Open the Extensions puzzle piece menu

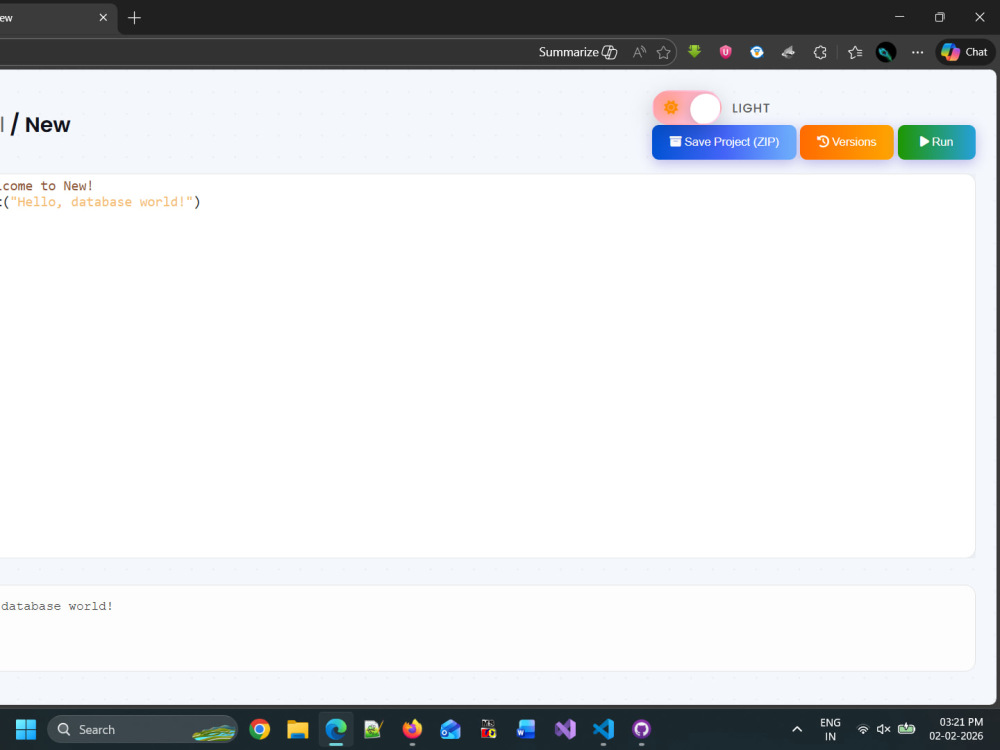point(820,52)
